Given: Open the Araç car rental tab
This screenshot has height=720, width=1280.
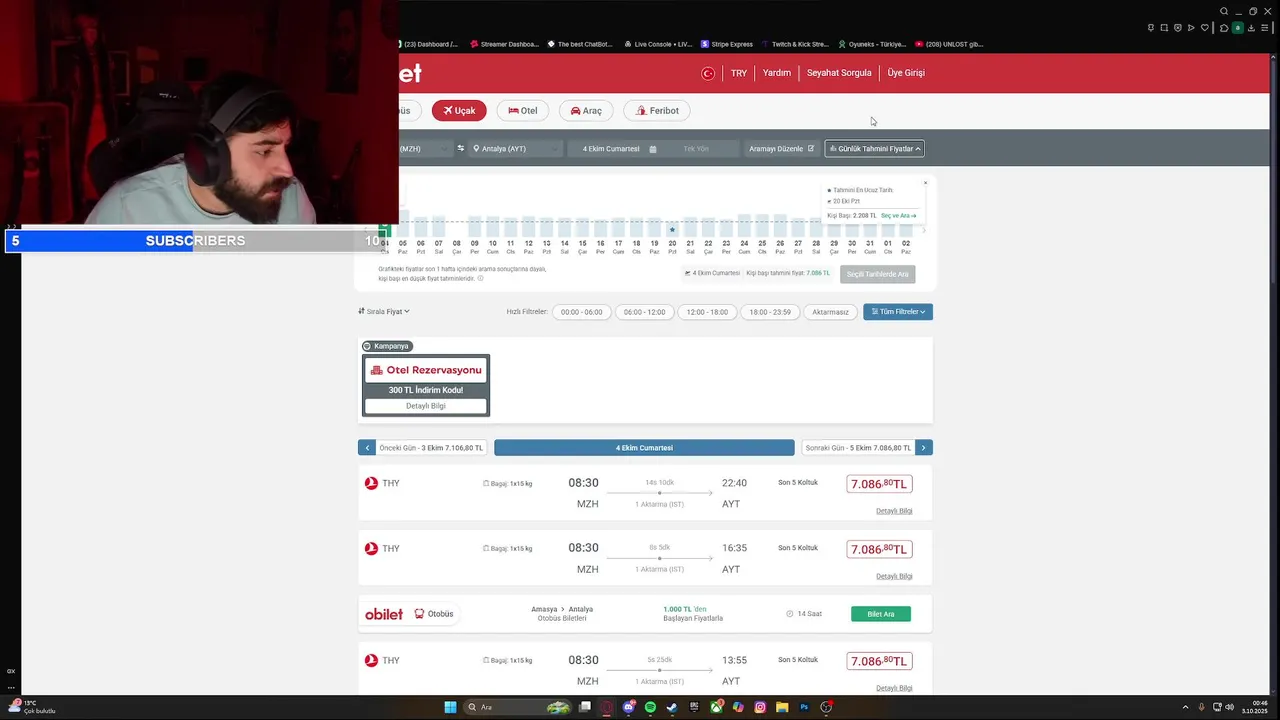Looking at the screenshot, I should point(586,111).
